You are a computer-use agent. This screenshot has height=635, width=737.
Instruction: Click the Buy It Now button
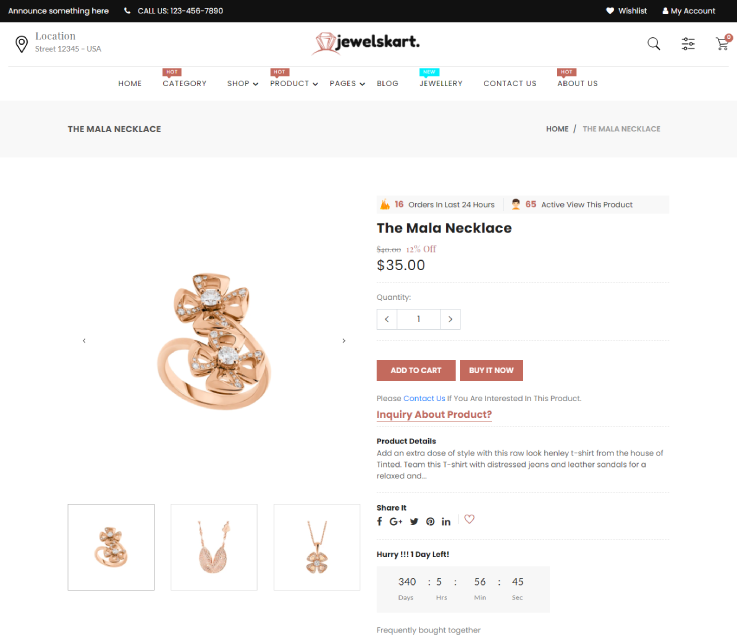pos(491,370)
